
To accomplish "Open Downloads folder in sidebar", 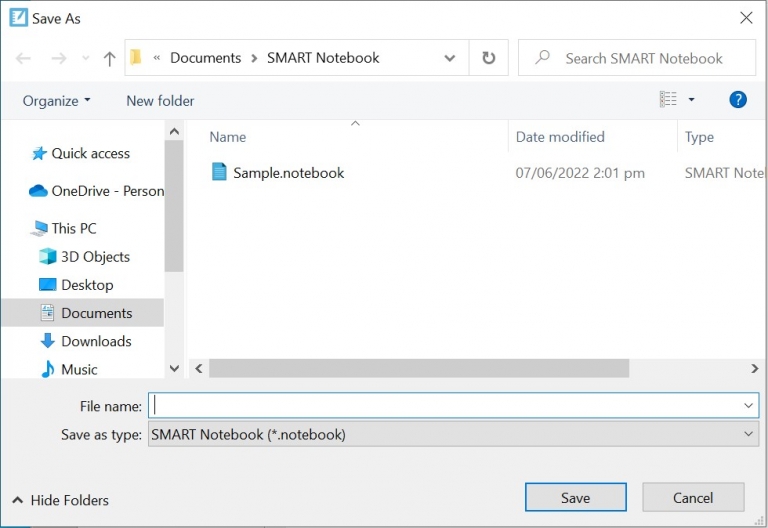I will tap(96, 341).
